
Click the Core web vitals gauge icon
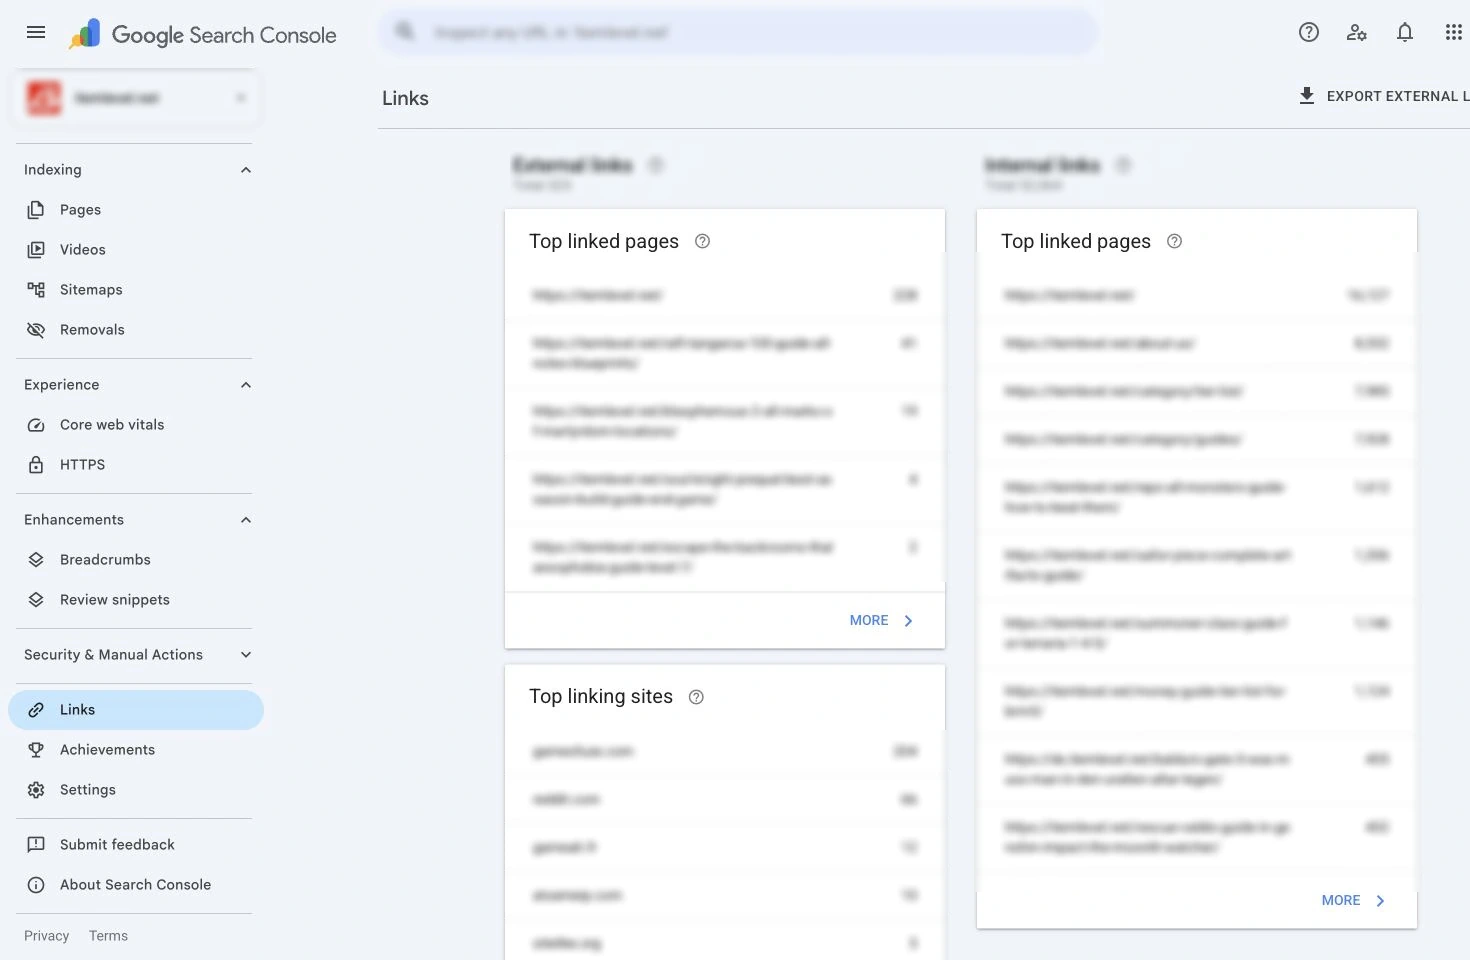pos(36,425)
